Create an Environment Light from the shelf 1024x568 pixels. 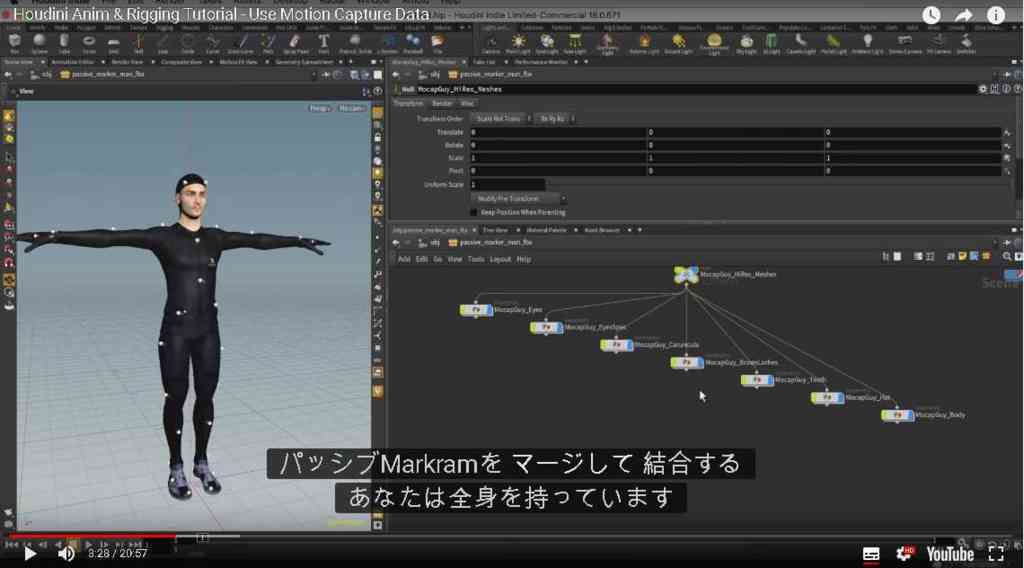714,44
